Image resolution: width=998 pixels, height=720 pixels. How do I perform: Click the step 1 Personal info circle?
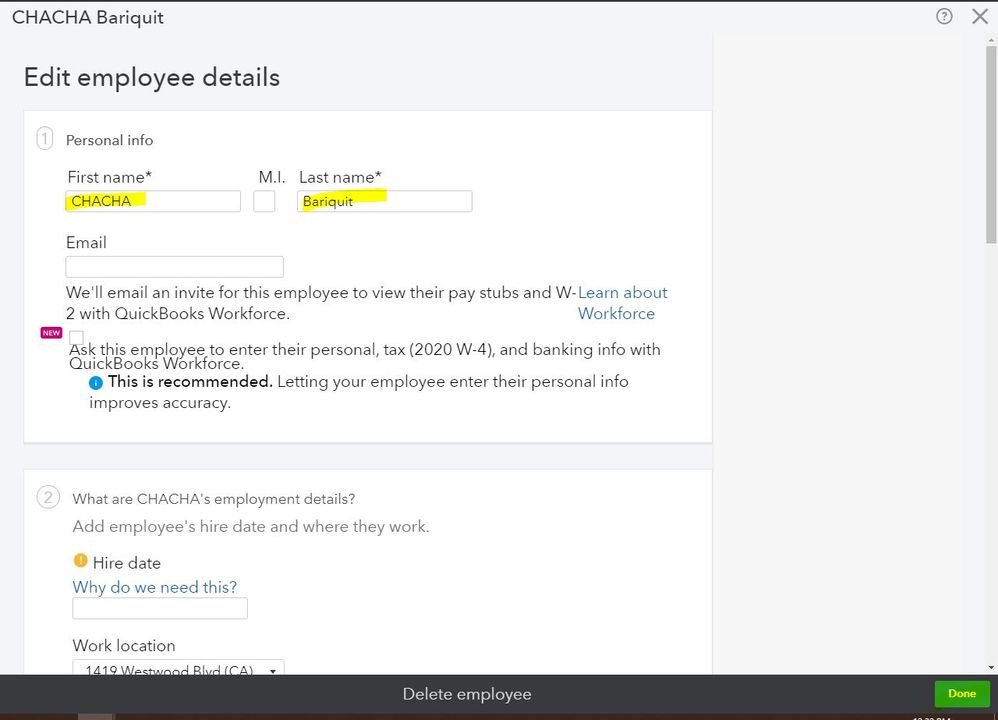(45, 138)
